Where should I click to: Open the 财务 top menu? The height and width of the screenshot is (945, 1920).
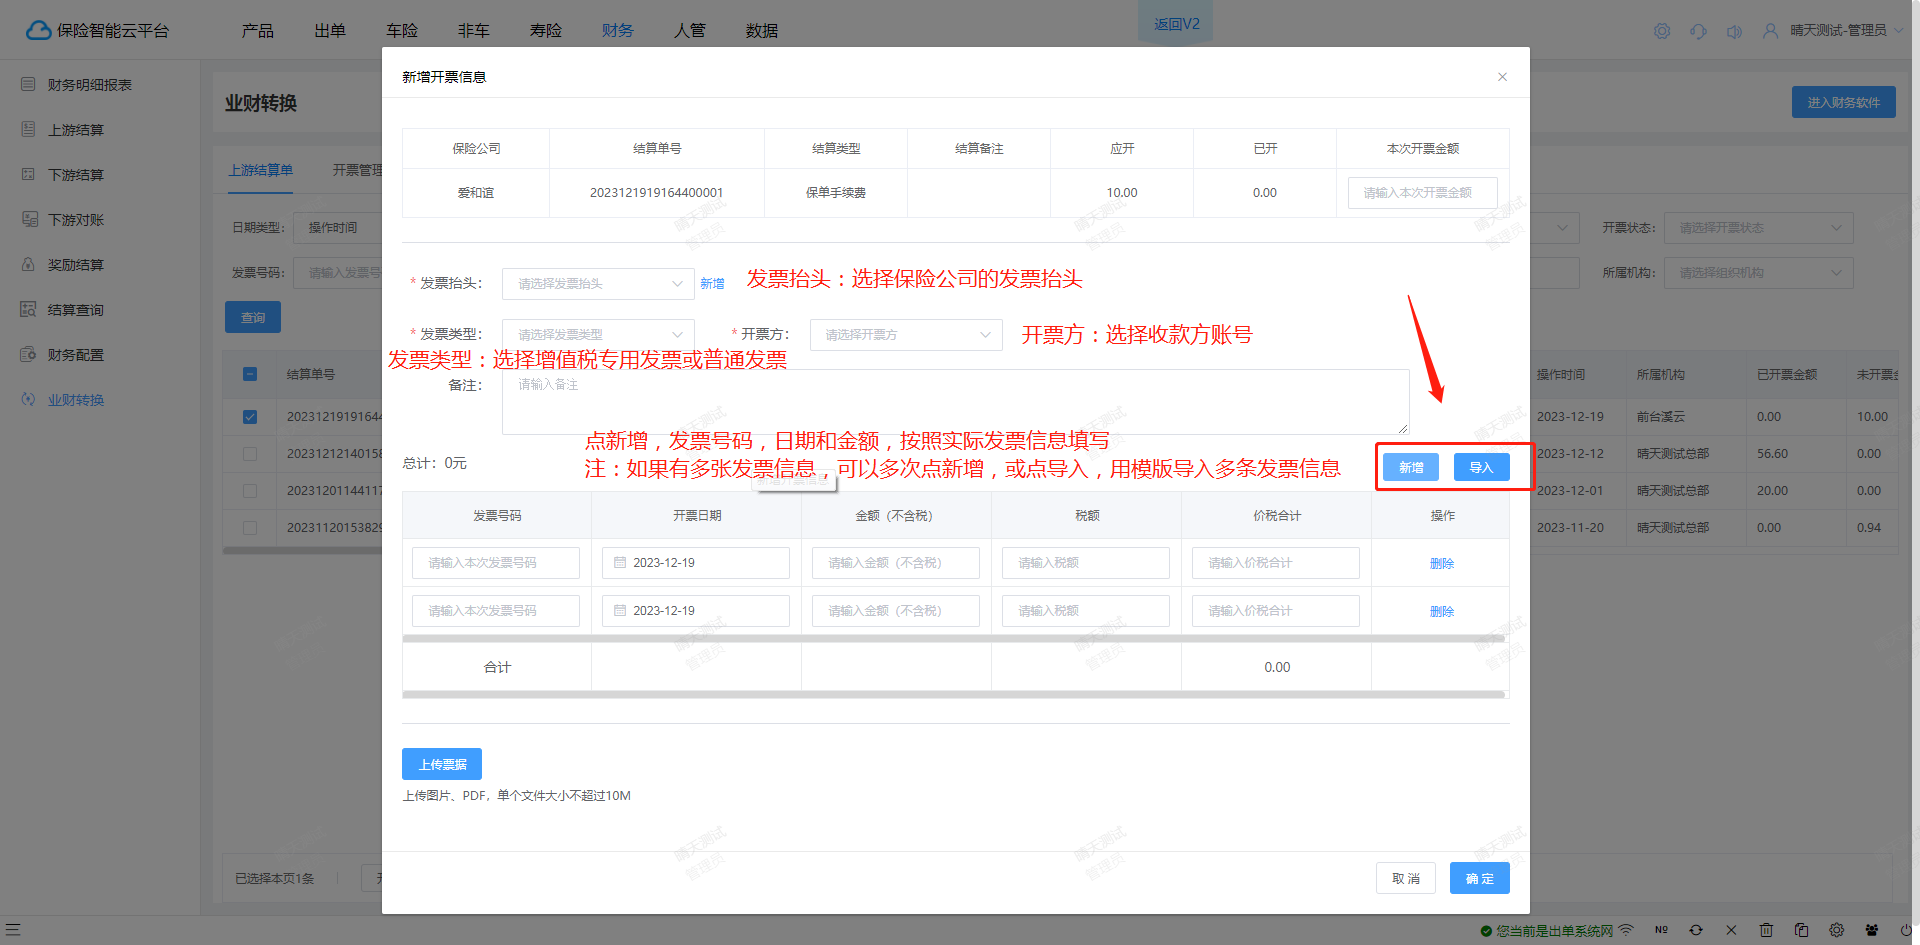pyautogui.click(x=617, y=31)
